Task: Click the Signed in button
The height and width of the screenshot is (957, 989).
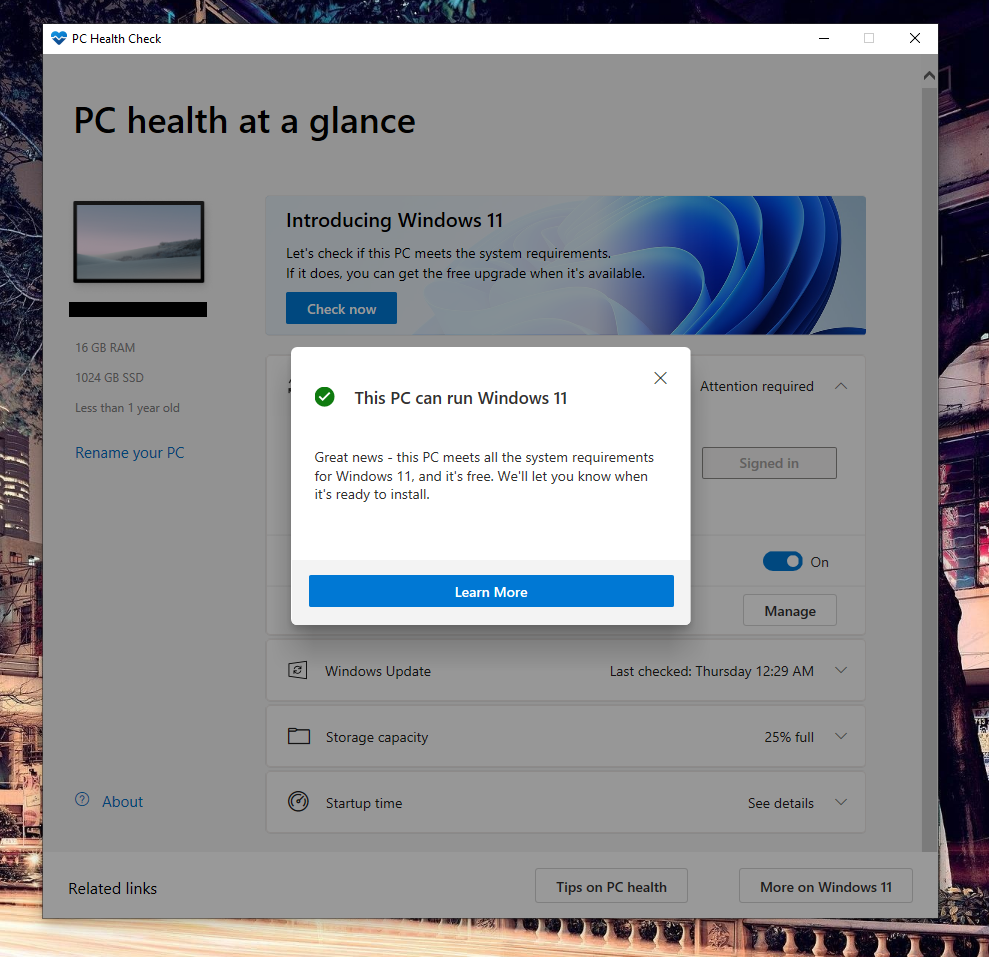Action: pyautogui.click(x=769, y=463)
